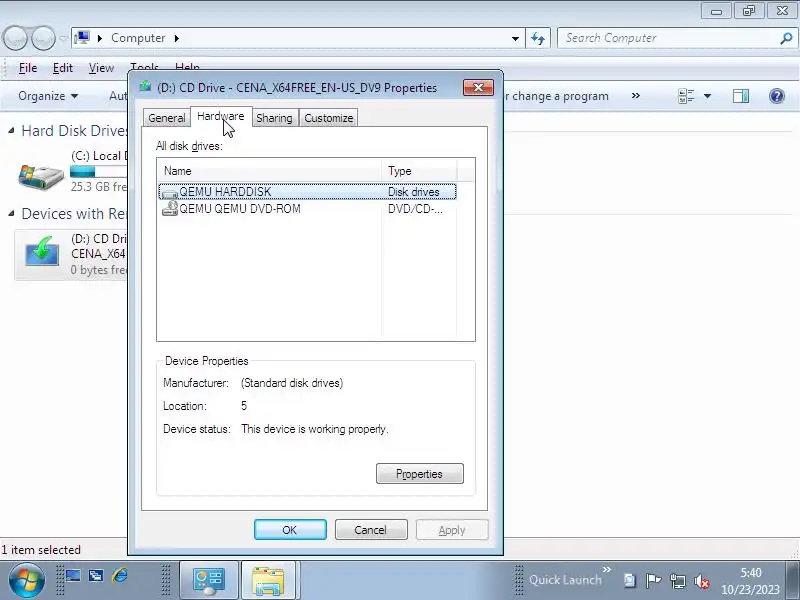Sort drive list by Name column

click(269, 171)
